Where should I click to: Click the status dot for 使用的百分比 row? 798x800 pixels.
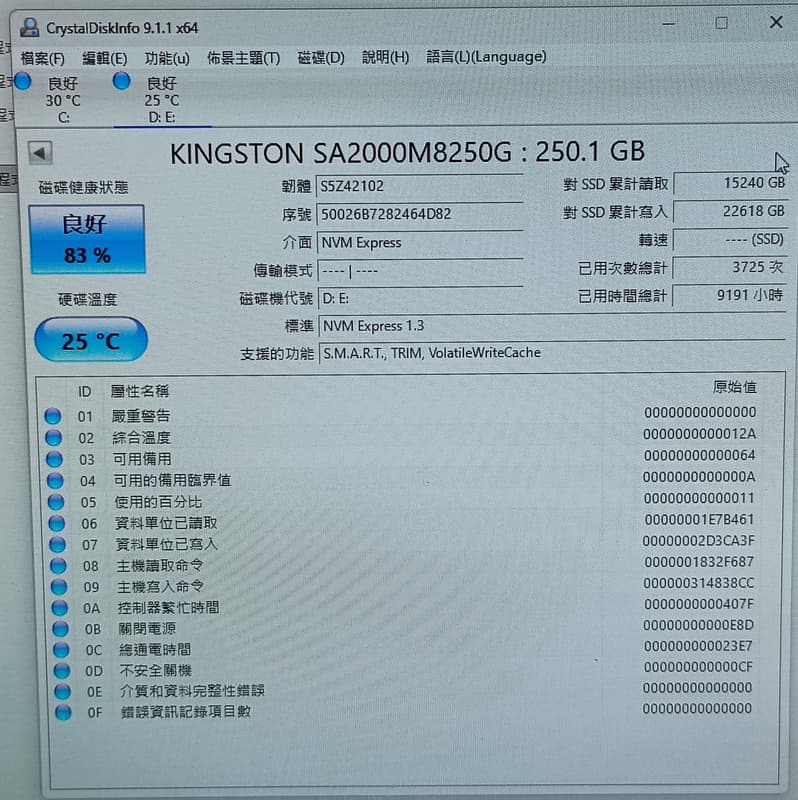(x=56, y=501)
